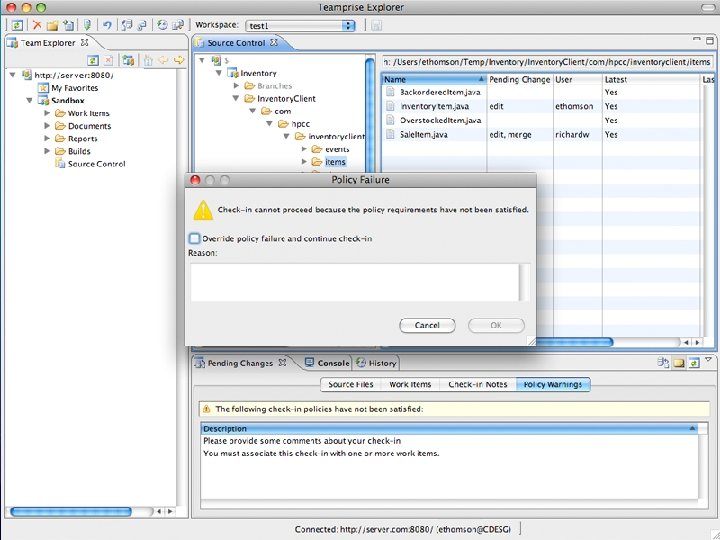
Task: Click the greyed save disk toolbar icon
Action: [377, 25]
